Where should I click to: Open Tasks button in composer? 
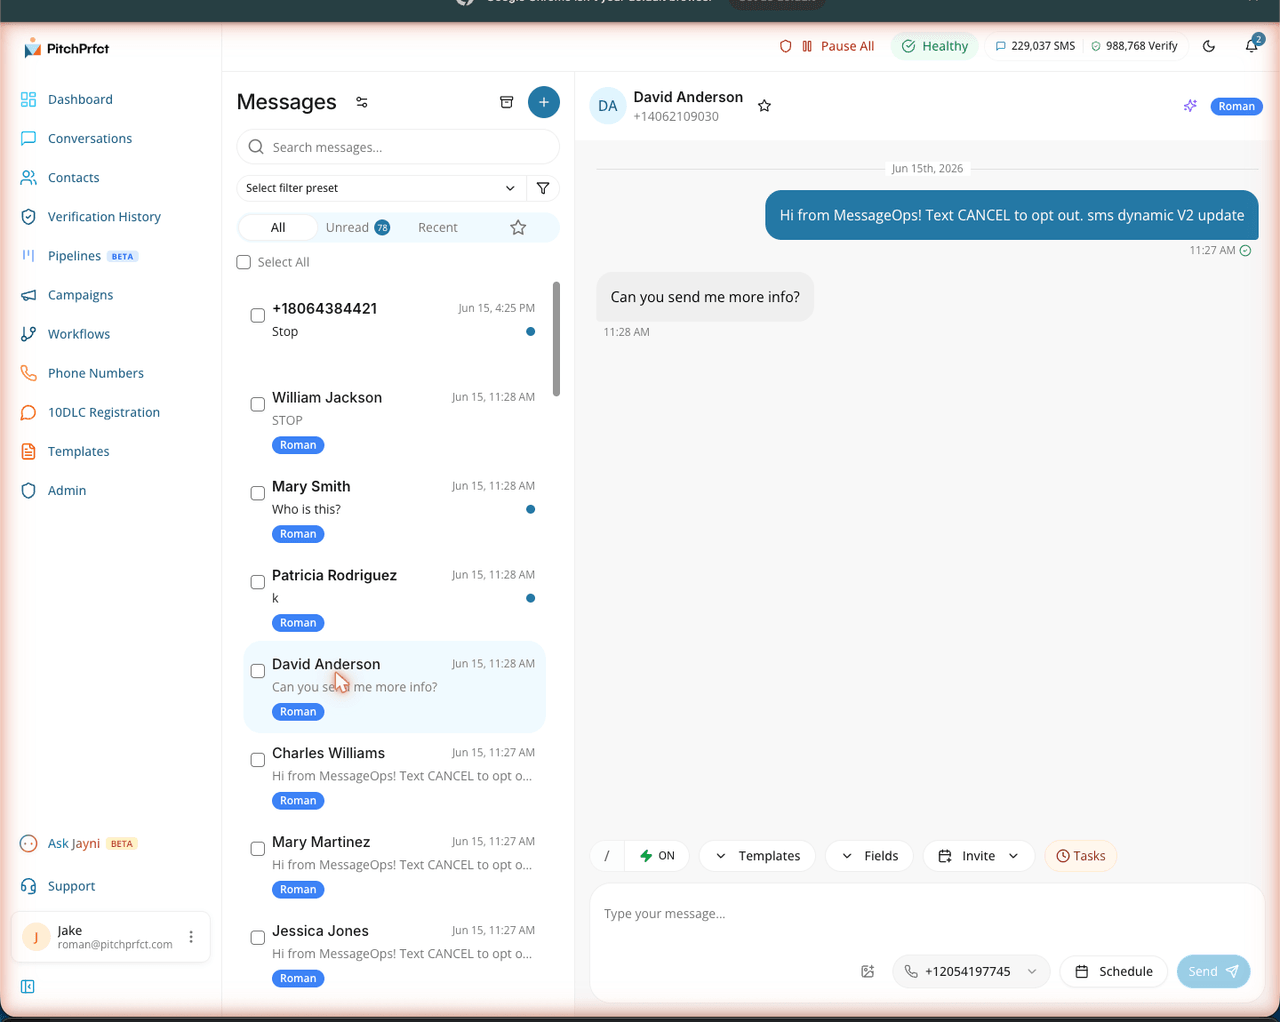[1081, 856]
